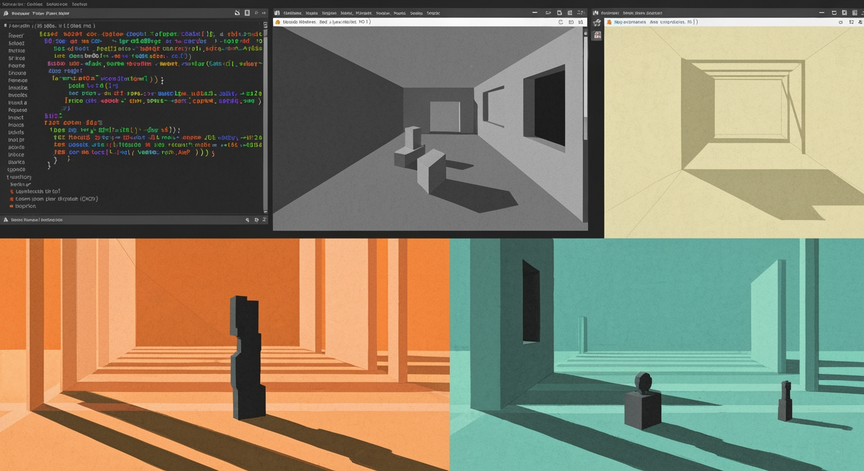
Task: Click the rightmost icon in the gray window's address bar
Action: [581, 22]
